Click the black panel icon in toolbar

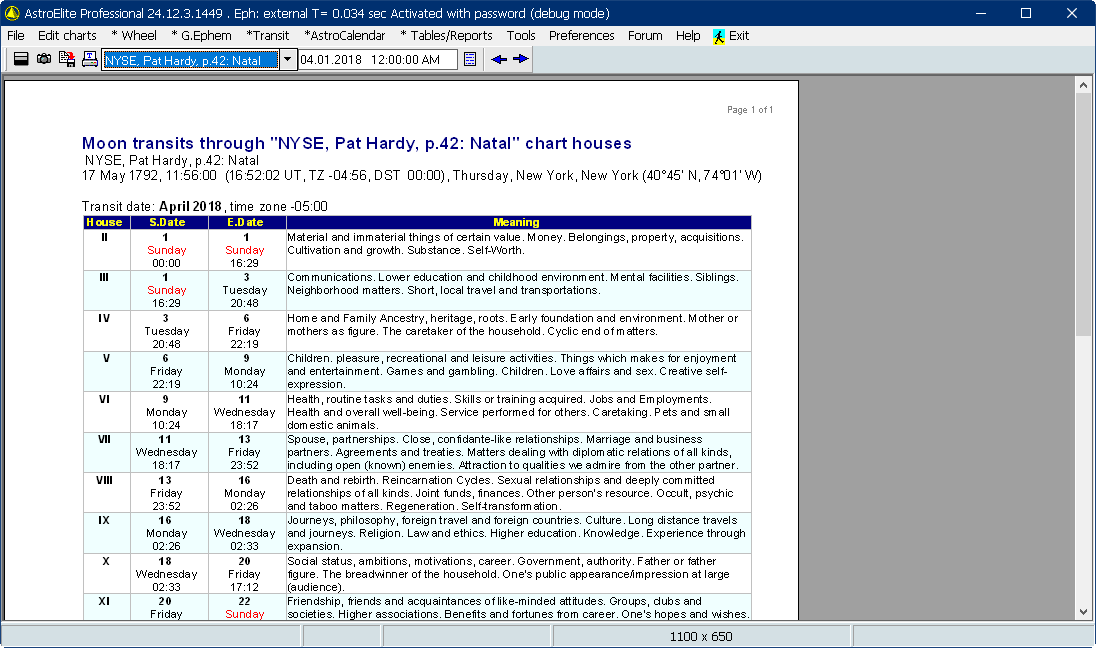click(21, 59)
